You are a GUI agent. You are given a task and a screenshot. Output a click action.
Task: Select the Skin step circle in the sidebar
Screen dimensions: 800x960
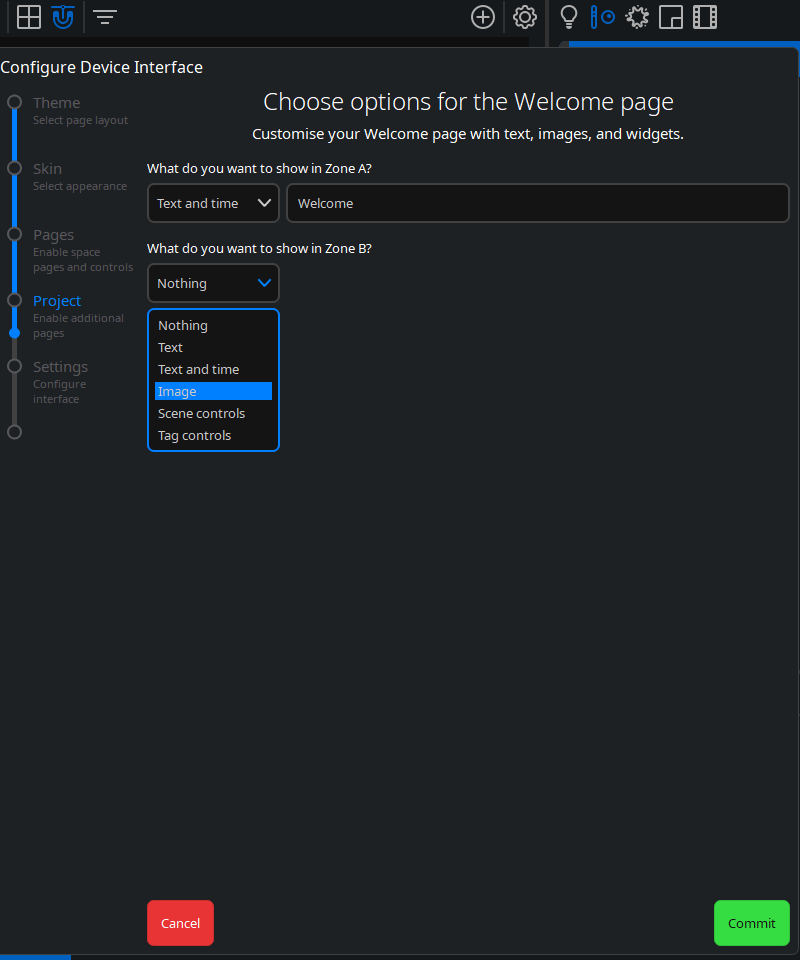click(14, 169)
